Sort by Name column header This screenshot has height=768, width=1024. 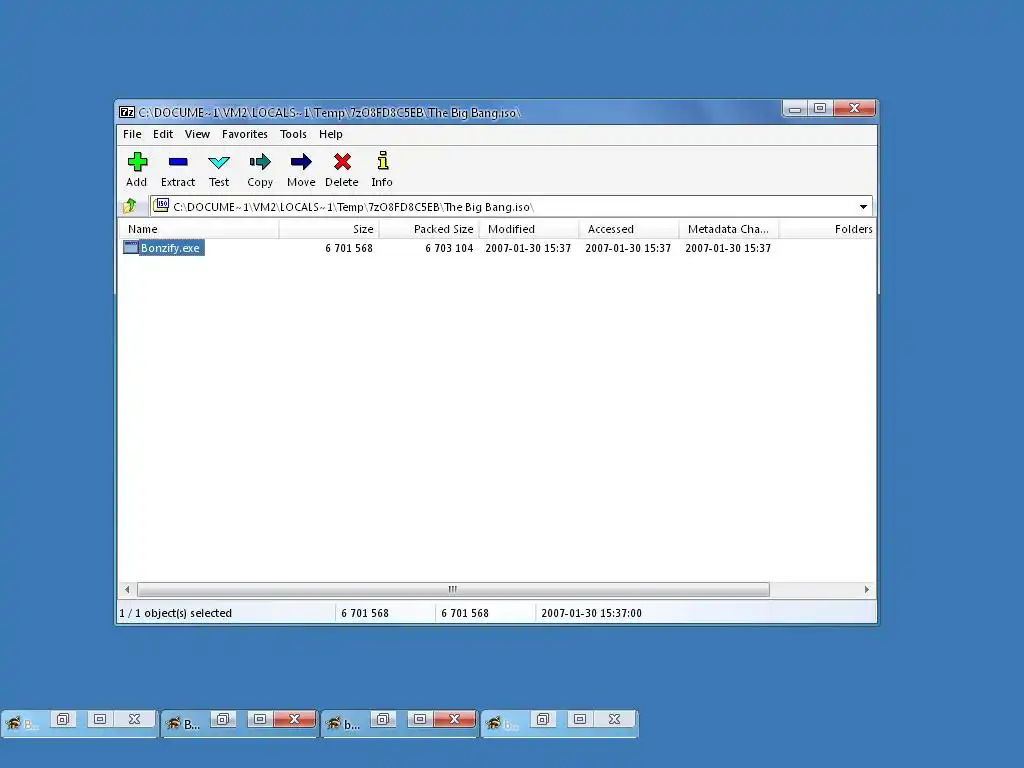pos(199,229)
